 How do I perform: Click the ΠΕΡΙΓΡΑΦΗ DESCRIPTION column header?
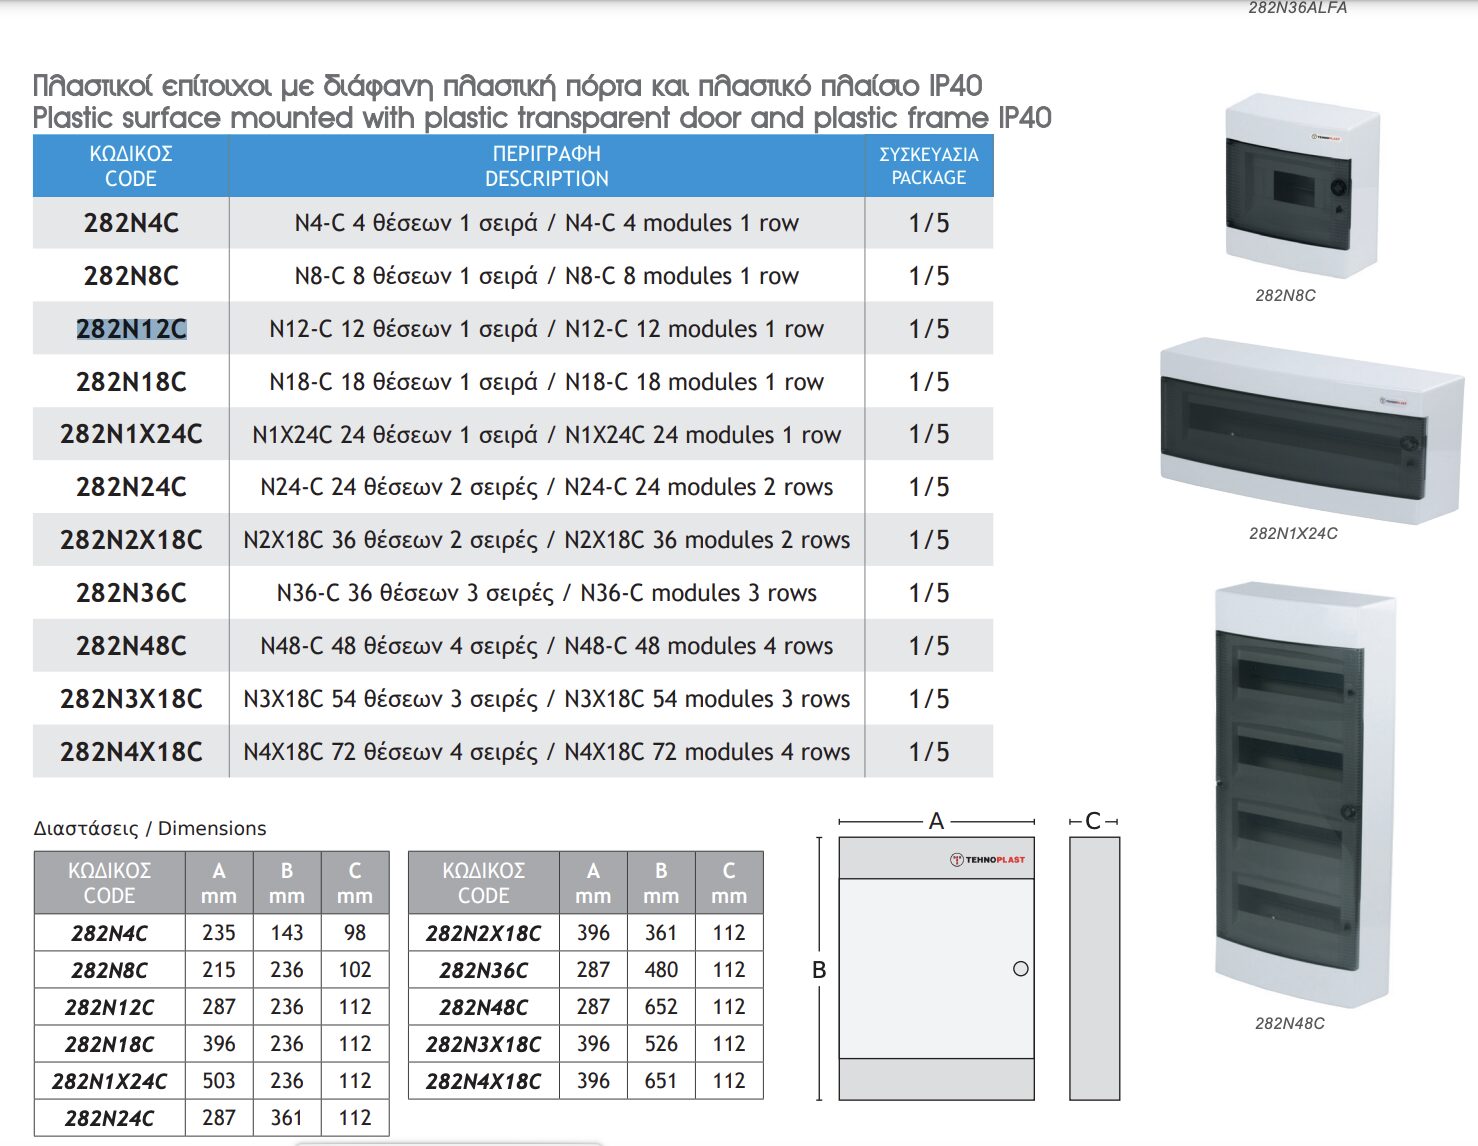pos(546,166)
